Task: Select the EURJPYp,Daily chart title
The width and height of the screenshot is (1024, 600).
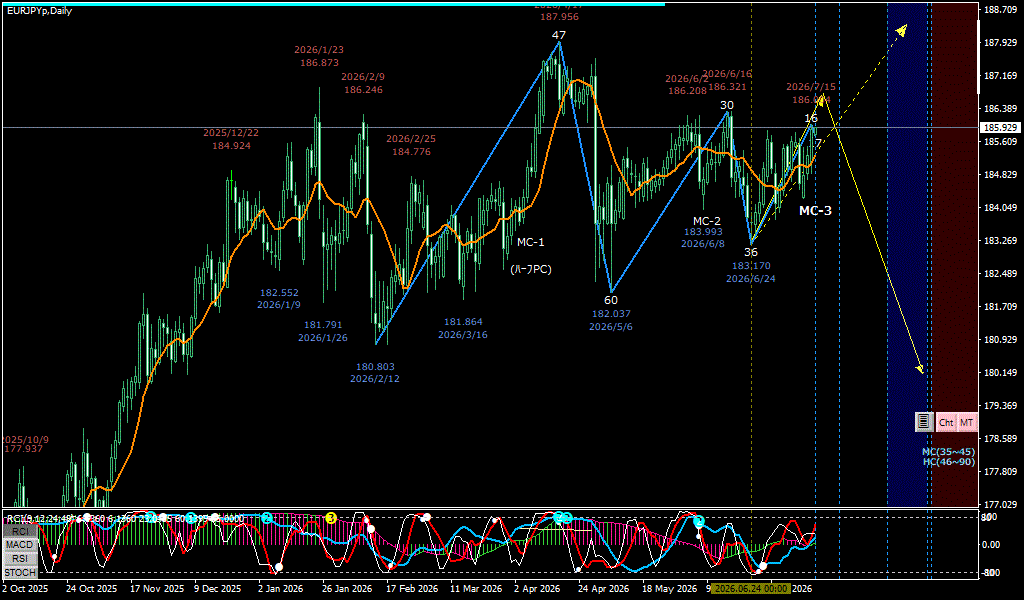Action: coord(39,11)
